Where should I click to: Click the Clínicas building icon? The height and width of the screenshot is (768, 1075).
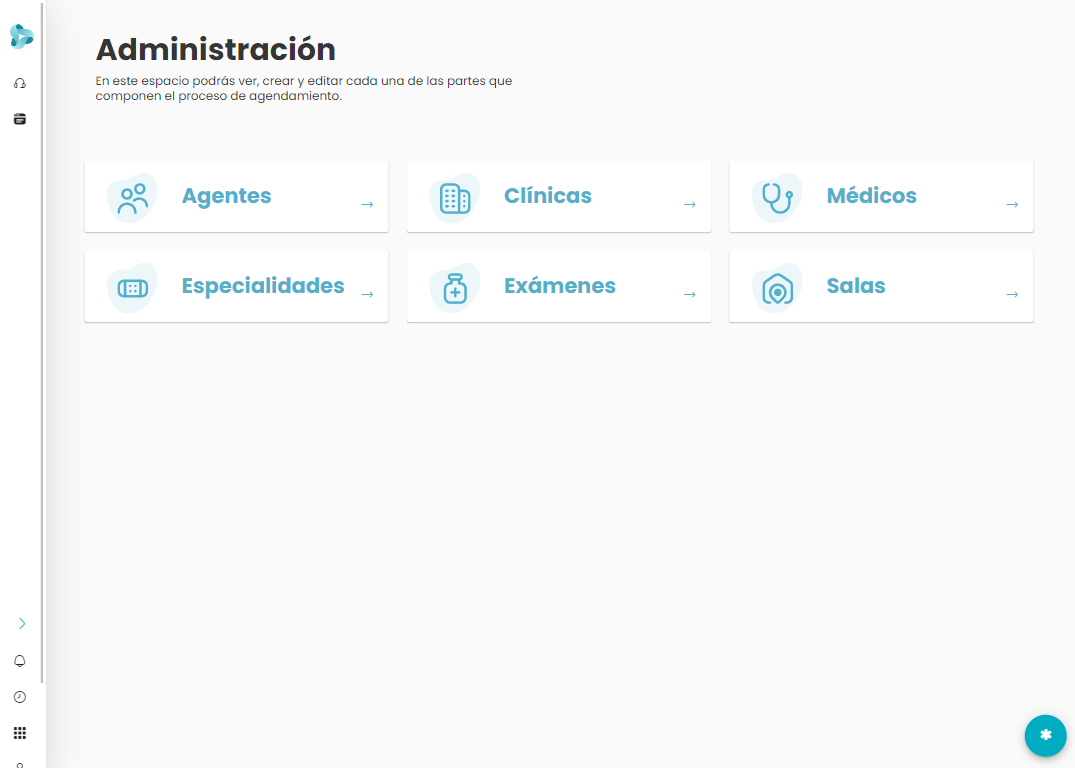[x=455, y=198]
